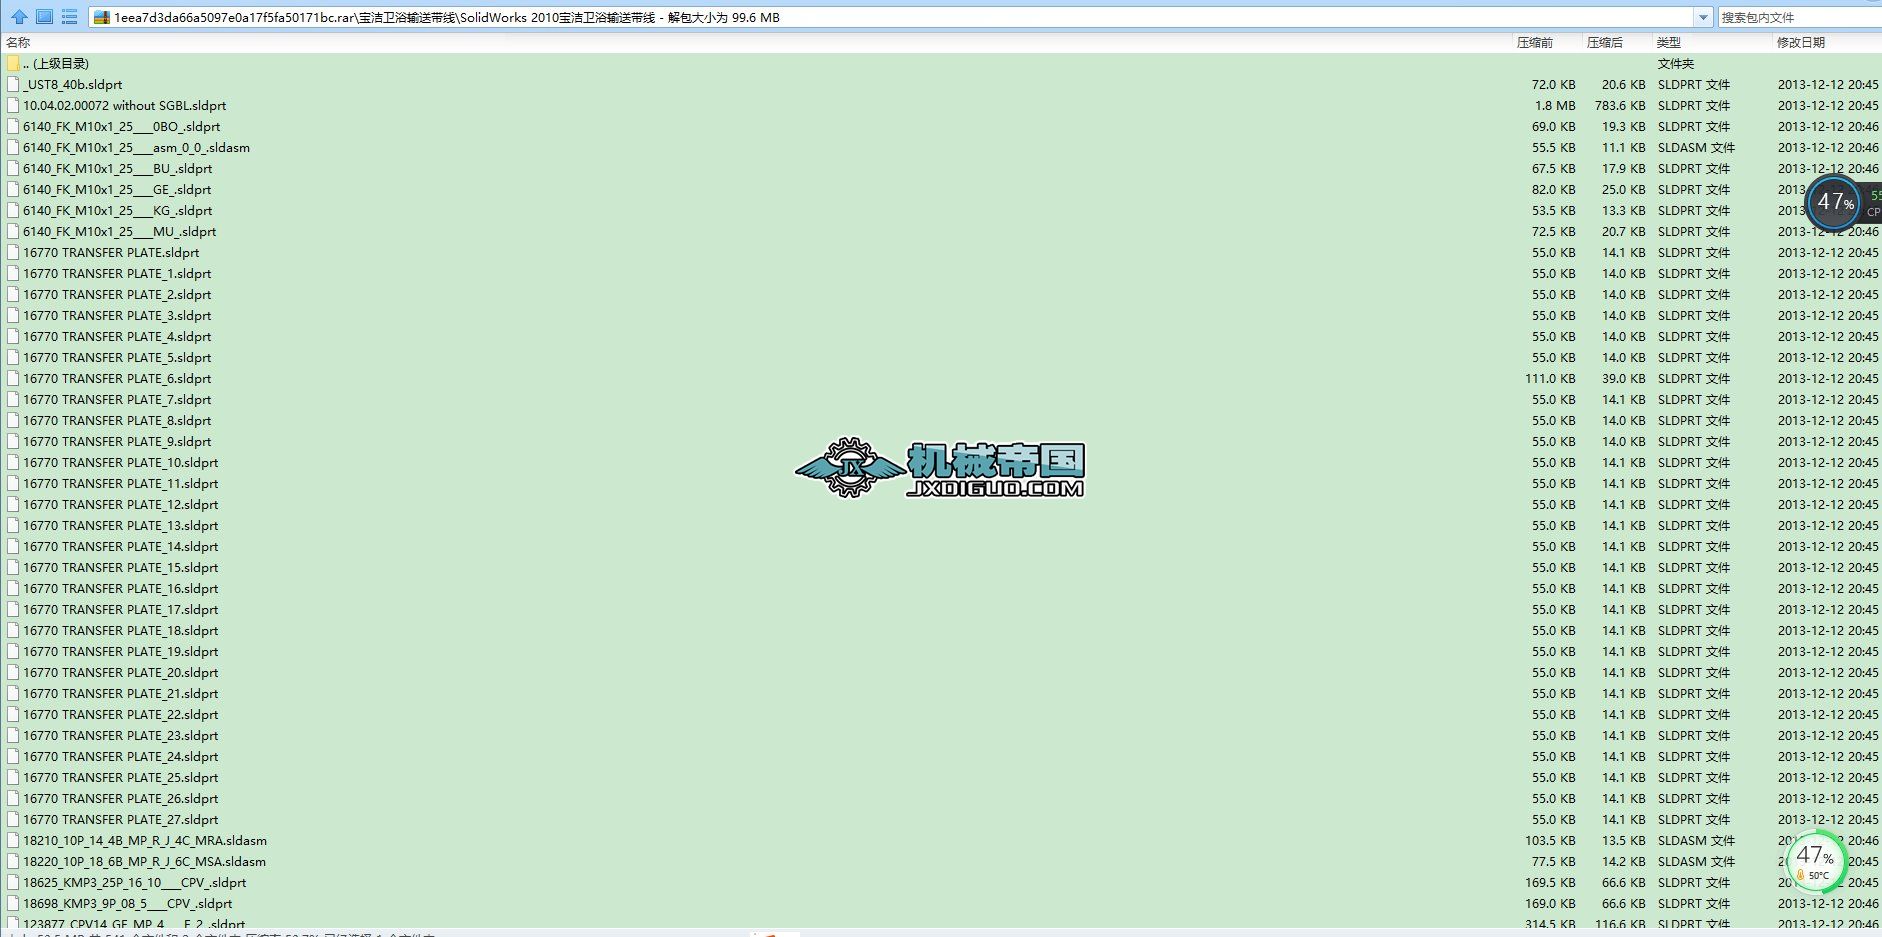Click file icon of 16770 TRANSFER PLATE_10.sldprt
The image size is (1882, 937).
[x=13, y=462]
